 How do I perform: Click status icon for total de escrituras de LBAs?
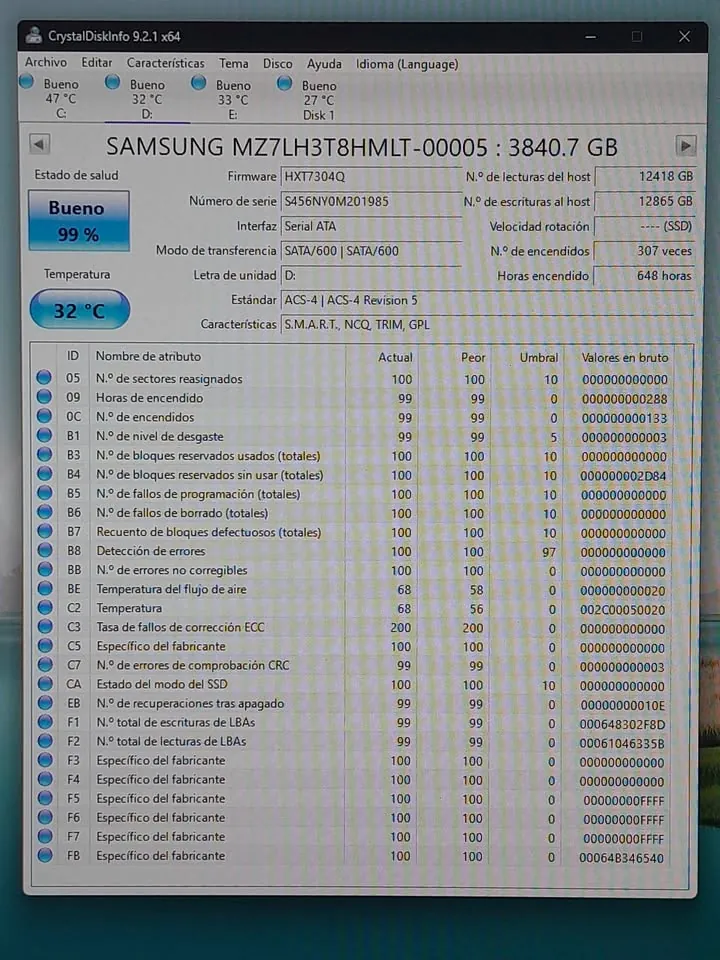pyautogui.click(x=44, y=721)
